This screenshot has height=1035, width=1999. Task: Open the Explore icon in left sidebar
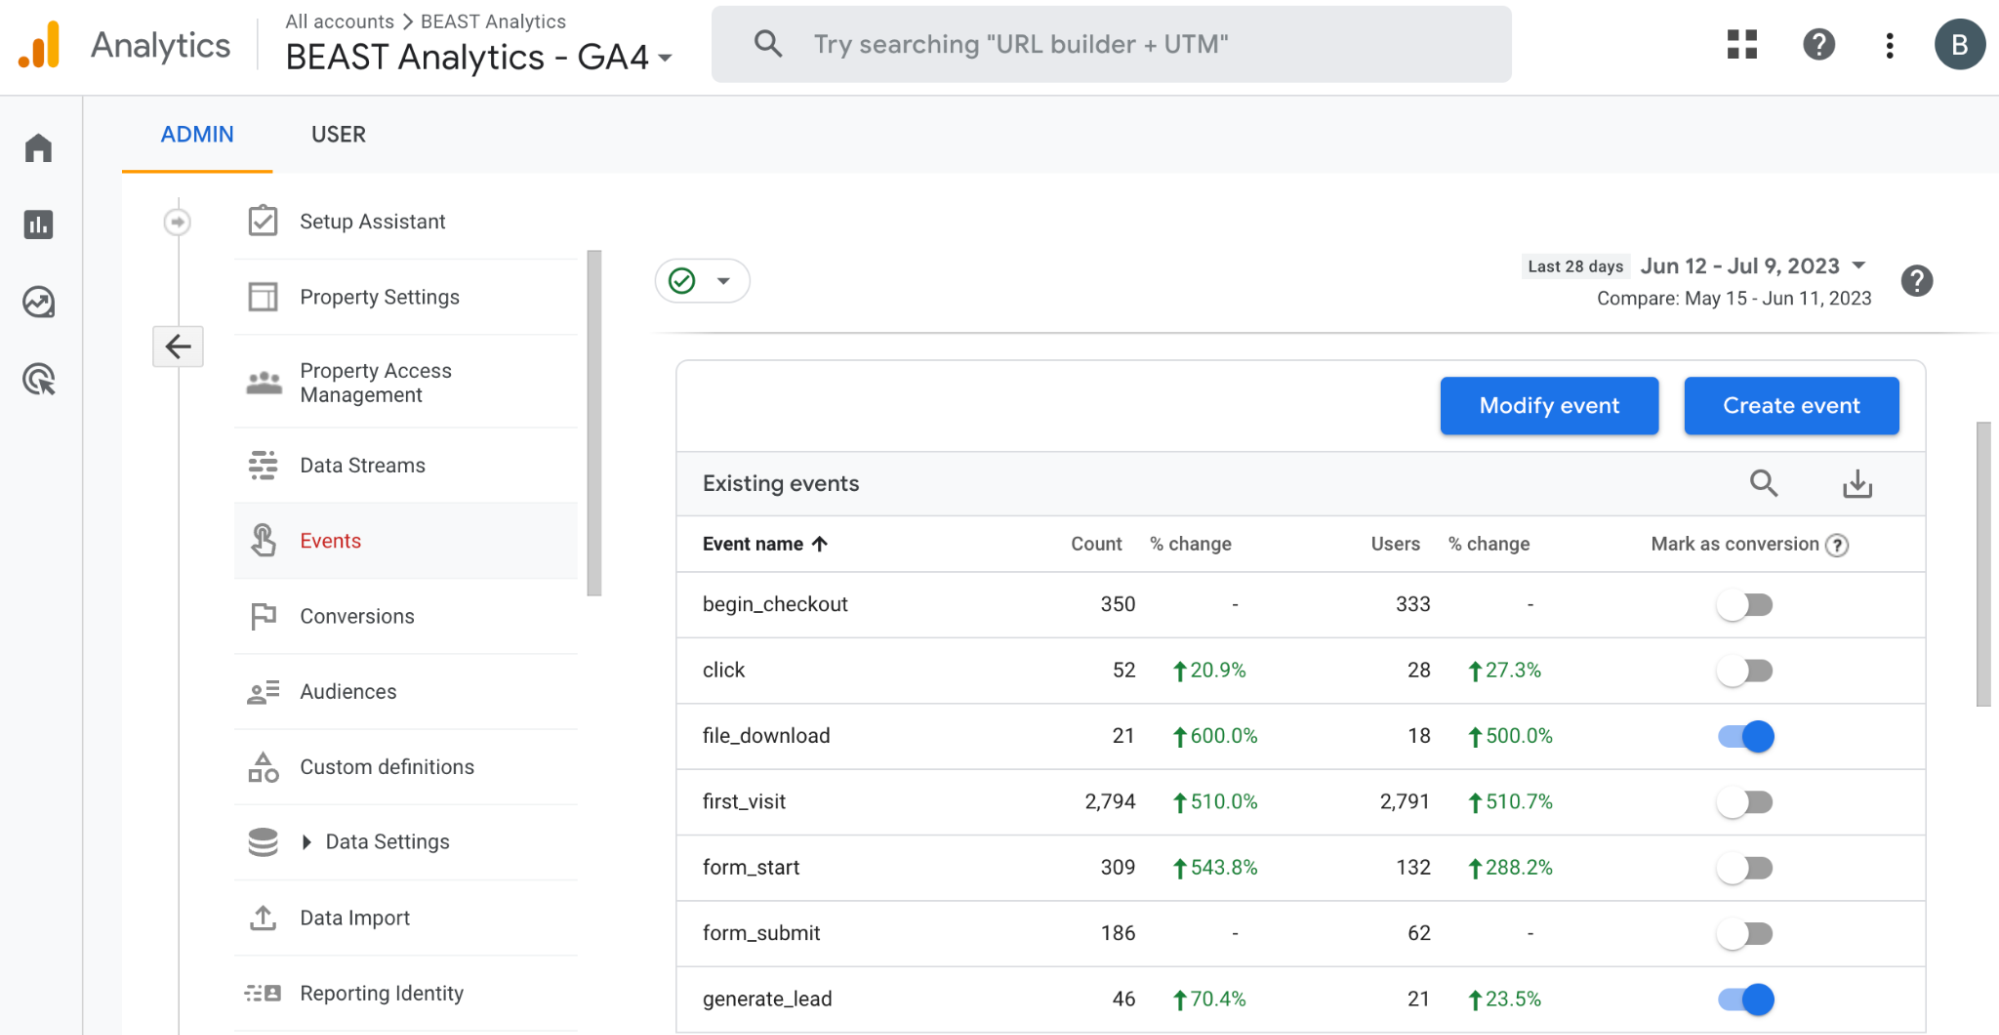(x=39, y=302)
